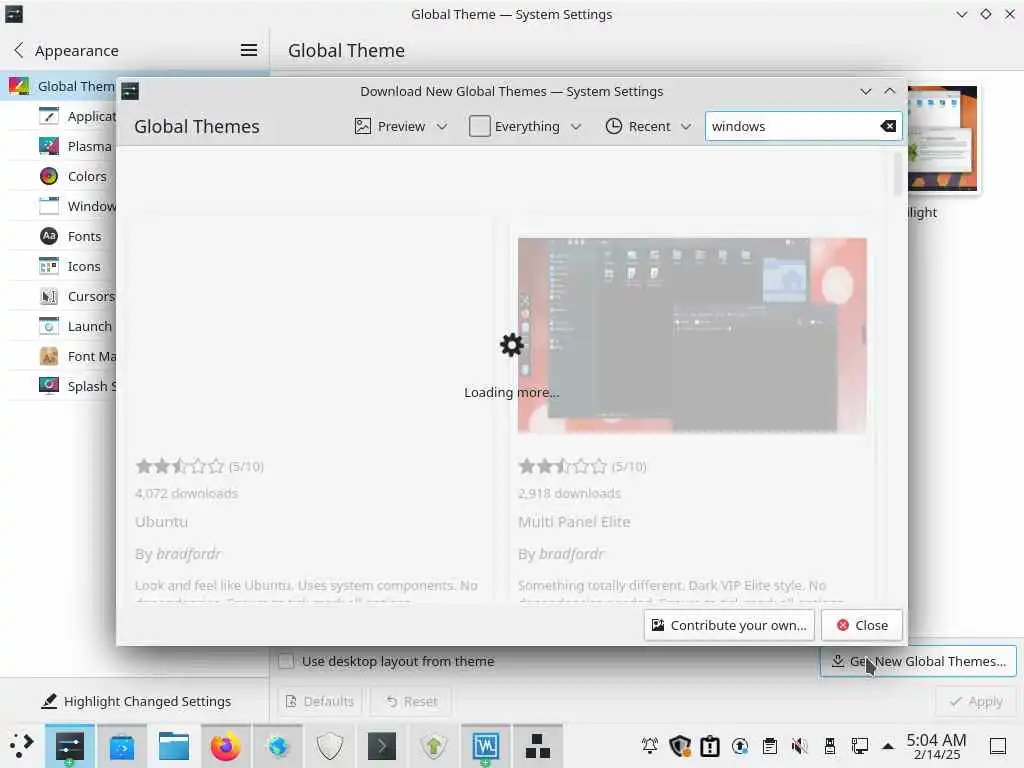The image size is (1024, 768).
Task: Click Application Style icon in sidebar
Action: pyautogui.click(x=49, y=116)
